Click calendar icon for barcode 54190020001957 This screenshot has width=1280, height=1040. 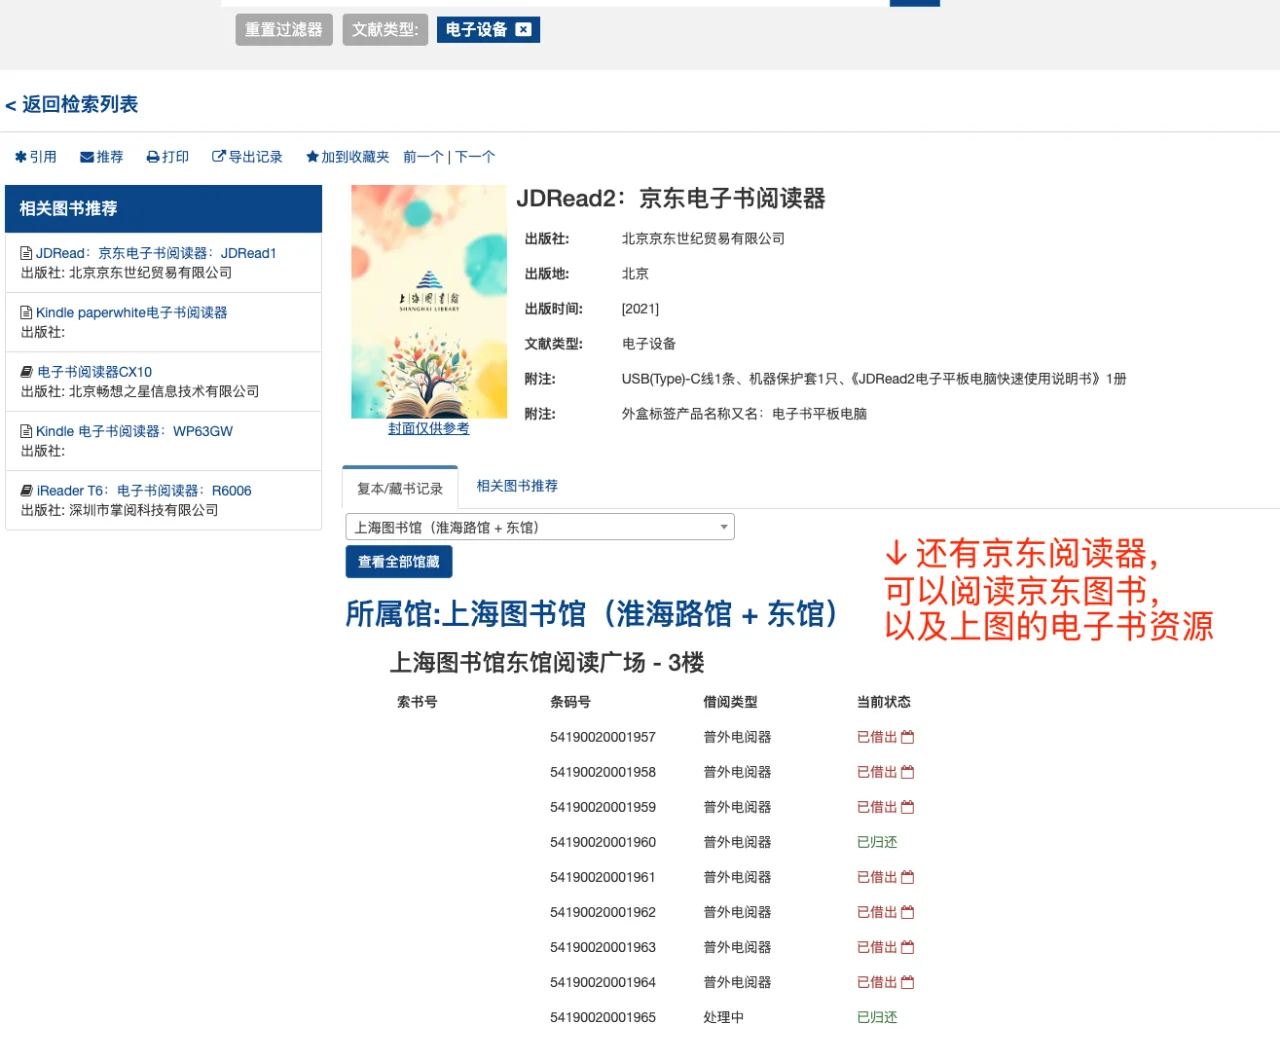[x=908, y=737]
